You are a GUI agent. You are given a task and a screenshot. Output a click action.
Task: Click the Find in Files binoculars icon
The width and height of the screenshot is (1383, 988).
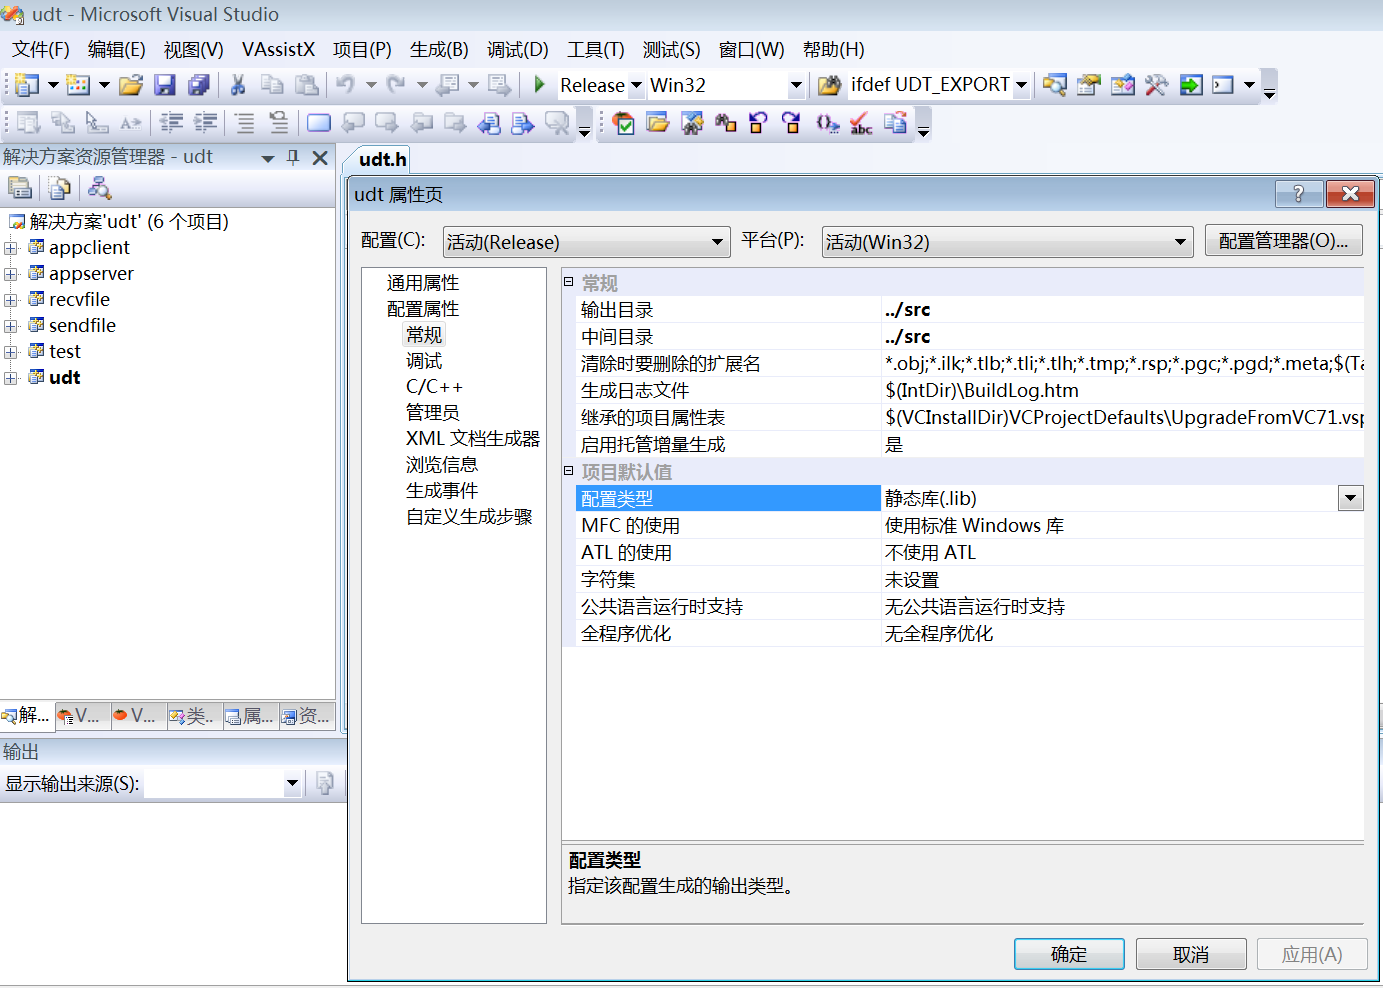click(829, 85)
